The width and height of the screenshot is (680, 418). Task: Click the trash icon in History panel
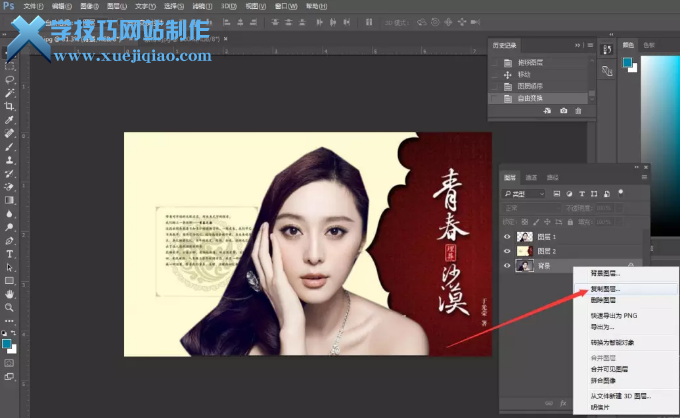point(579,110)
